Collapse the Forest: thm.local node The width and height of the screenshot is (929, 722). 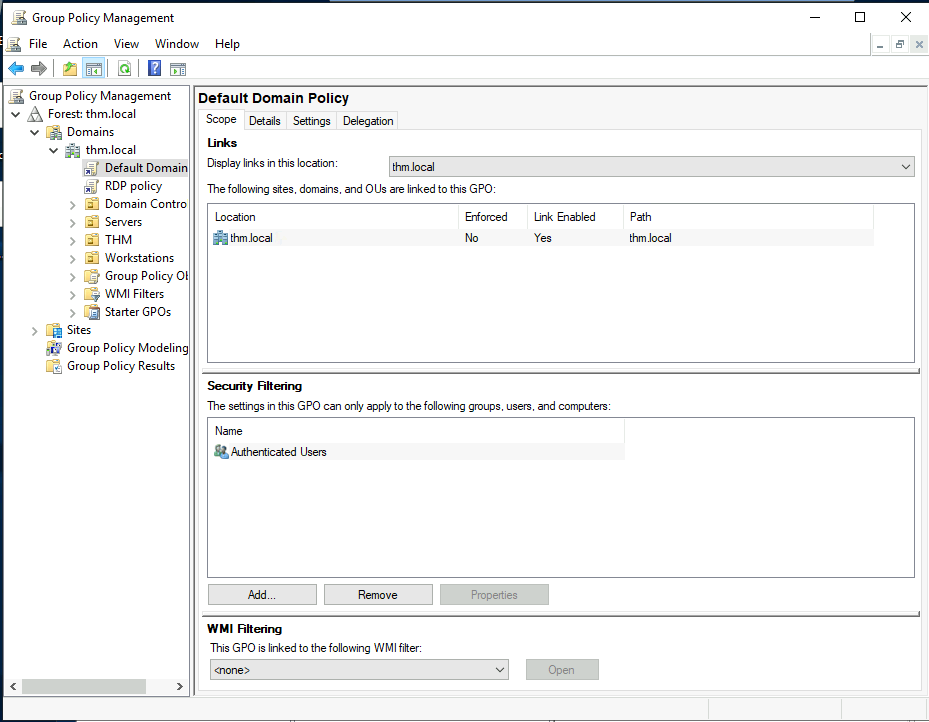16,114
